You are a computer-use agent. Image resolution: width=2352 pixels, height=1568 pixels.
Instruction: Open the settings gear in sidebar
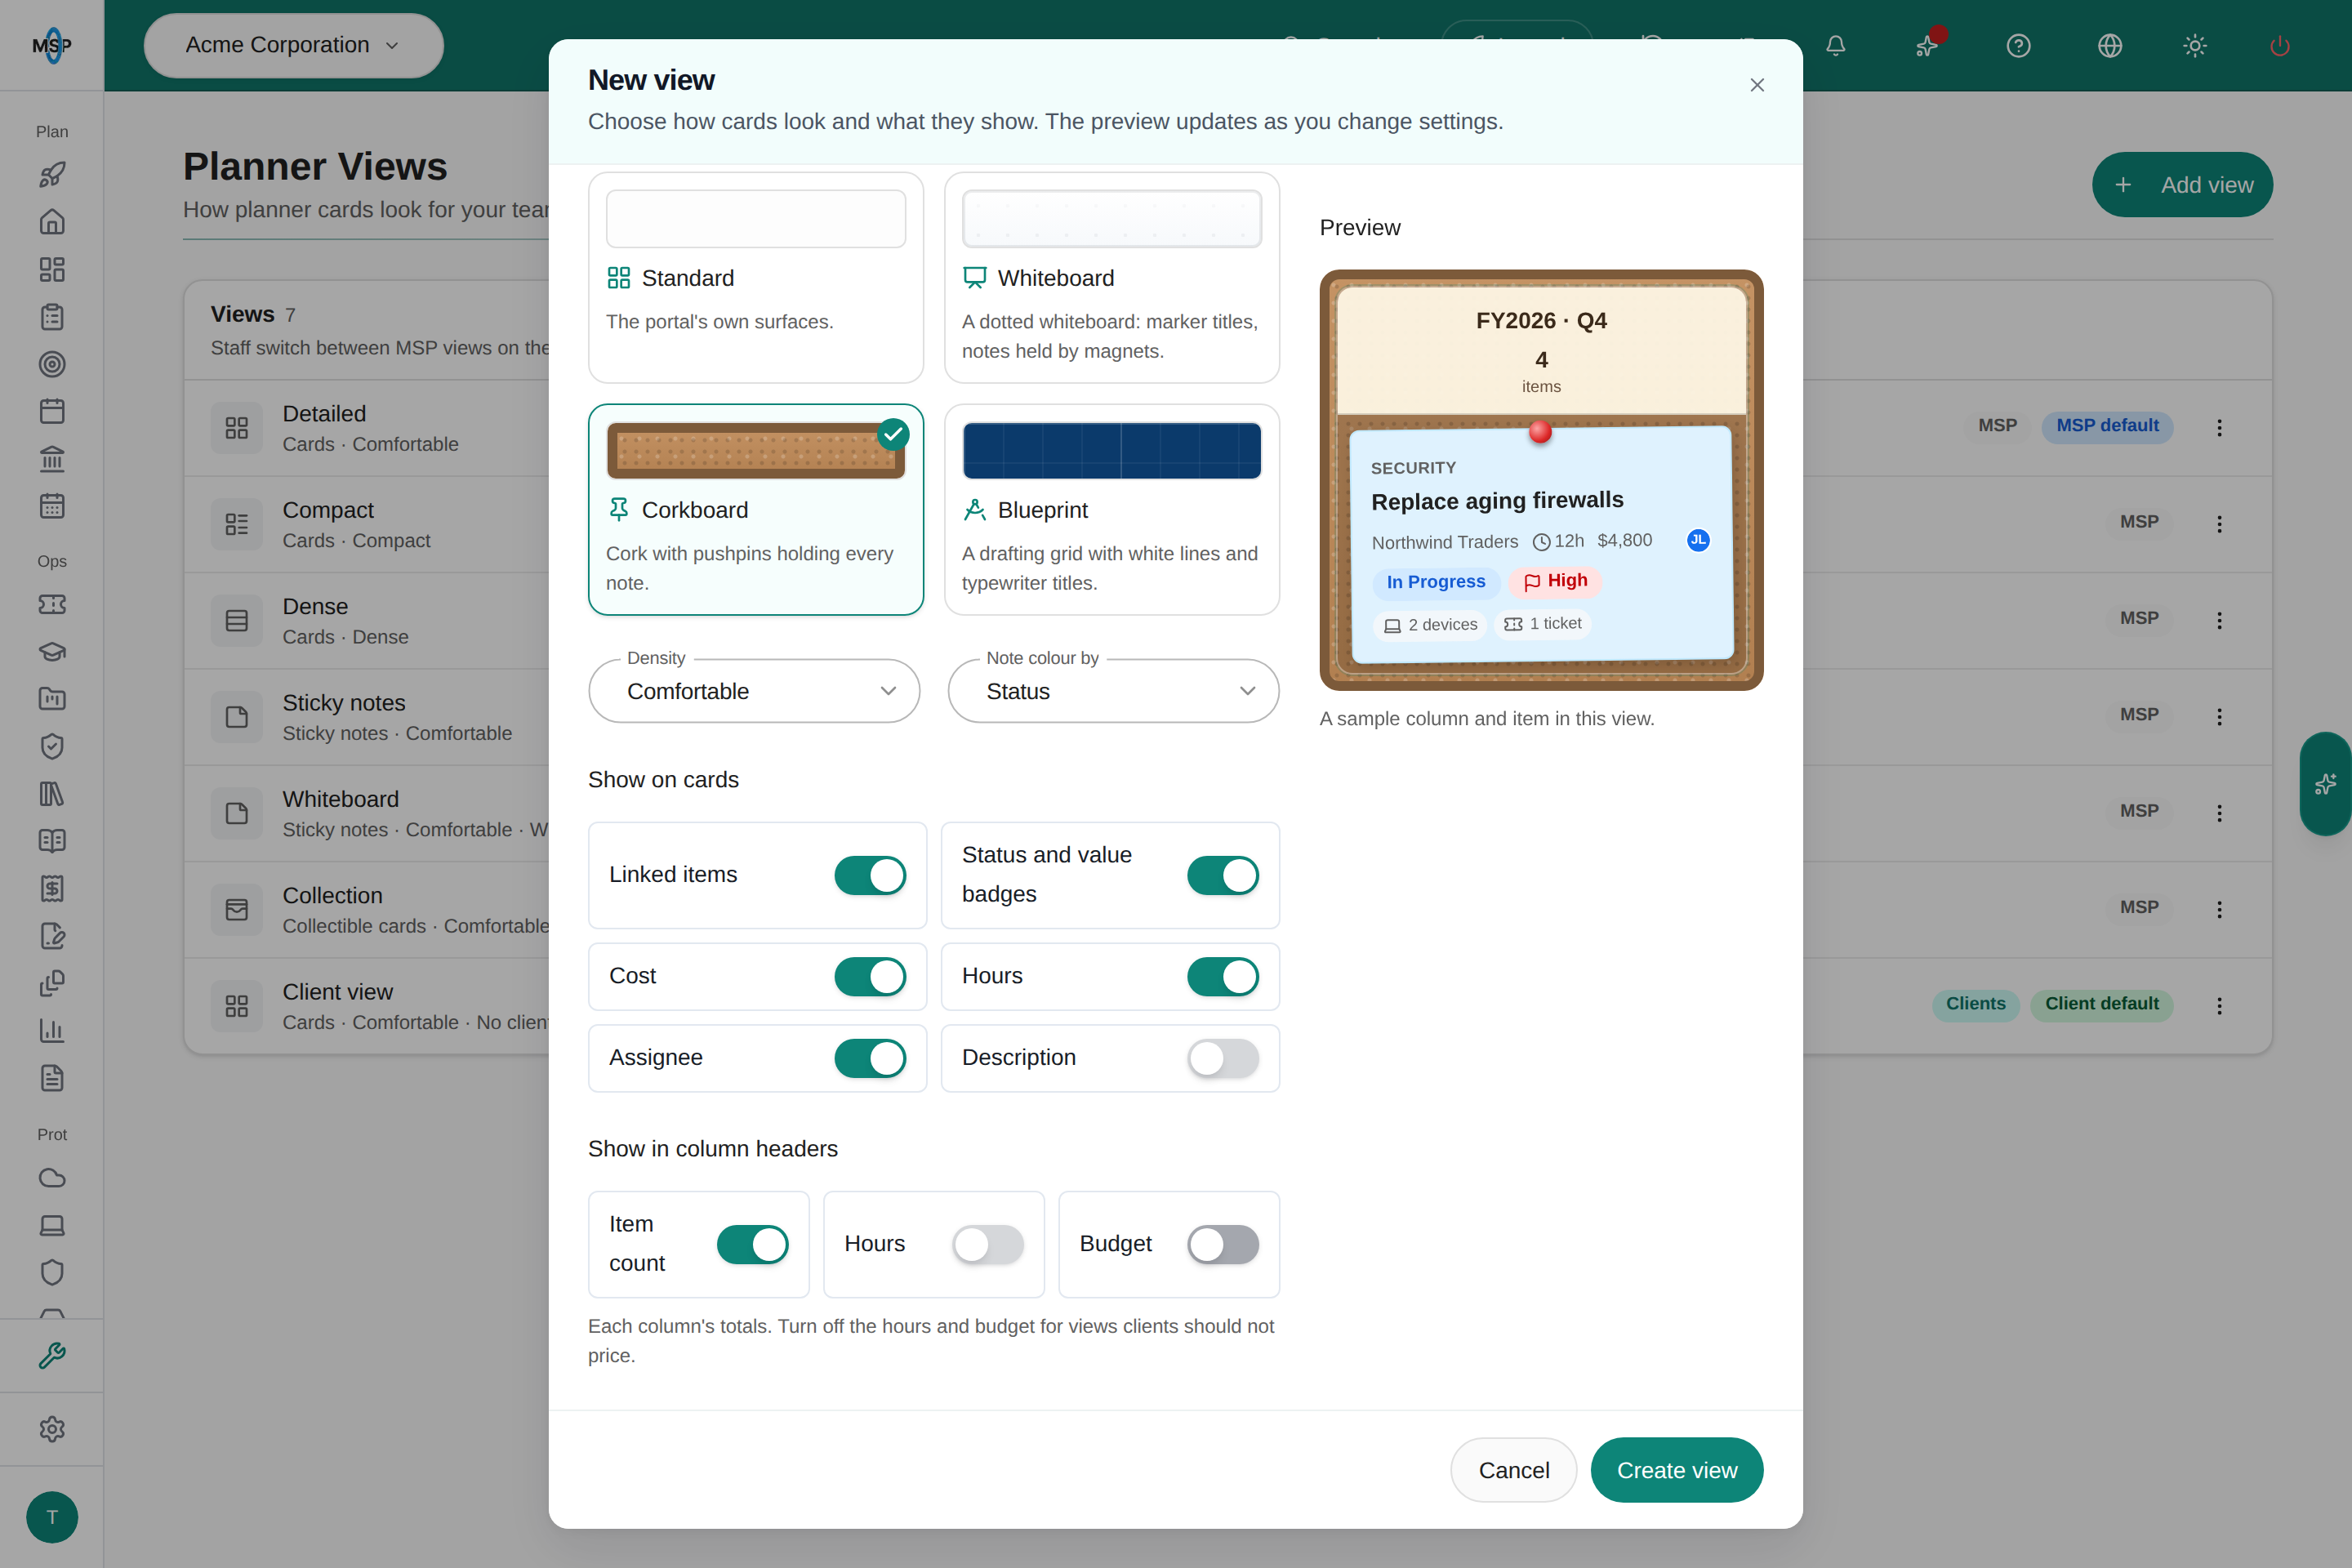tap(52, 1429)
